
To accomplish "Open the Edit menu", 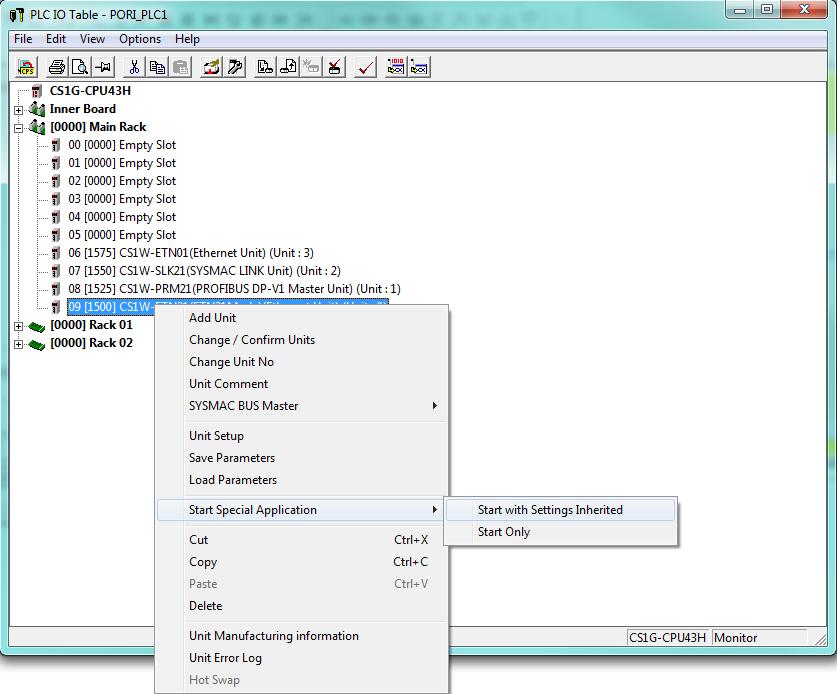I will pos(56,39).
